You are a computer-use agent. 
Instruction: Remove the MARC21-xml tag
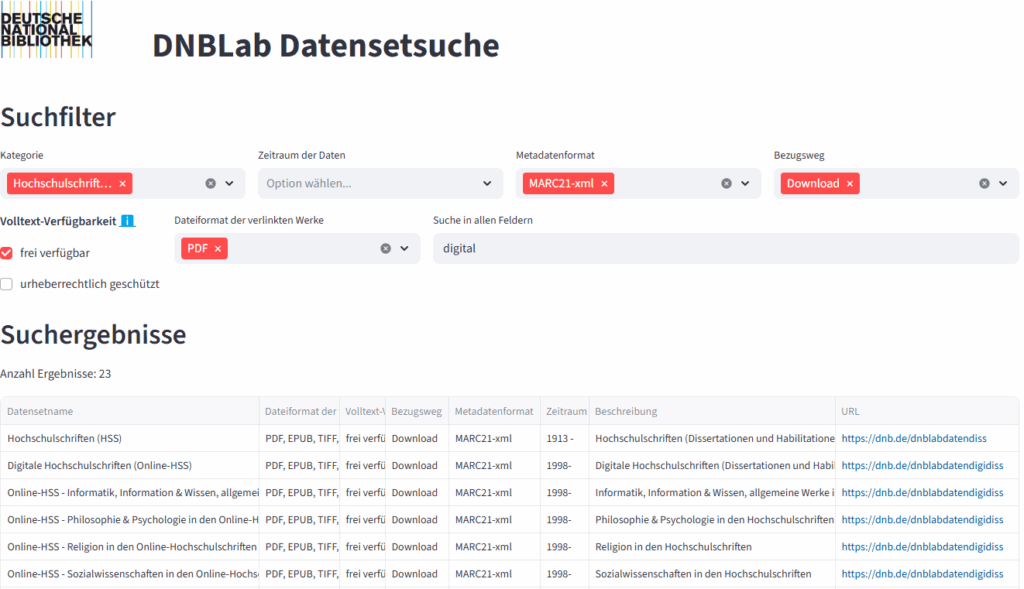[x=604, y=184]
